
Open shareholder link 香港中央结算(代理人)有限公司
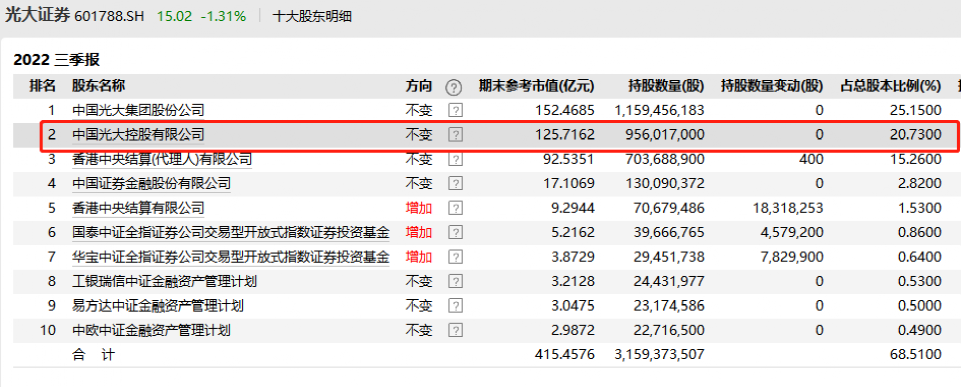tap(162, 159)
